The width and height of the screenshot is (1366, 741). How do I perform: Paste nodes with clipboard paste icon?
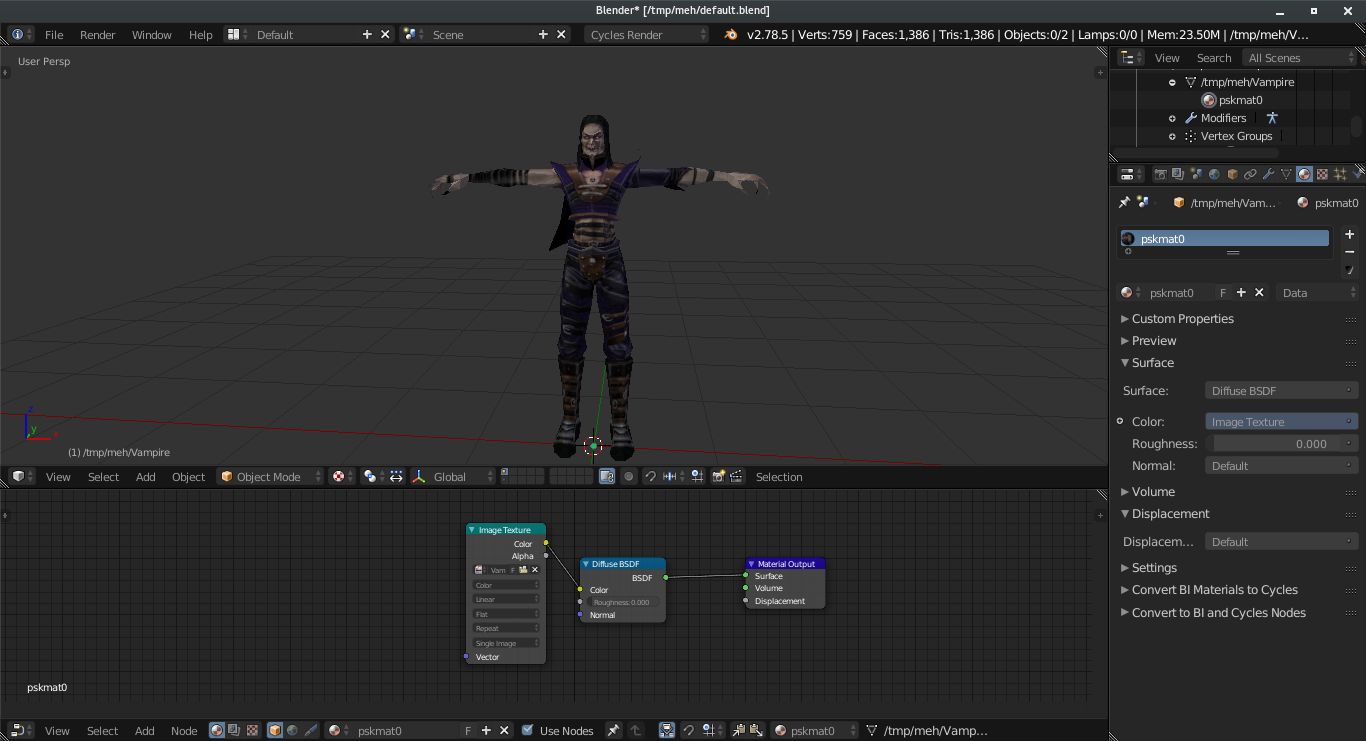tap(757, 731)
